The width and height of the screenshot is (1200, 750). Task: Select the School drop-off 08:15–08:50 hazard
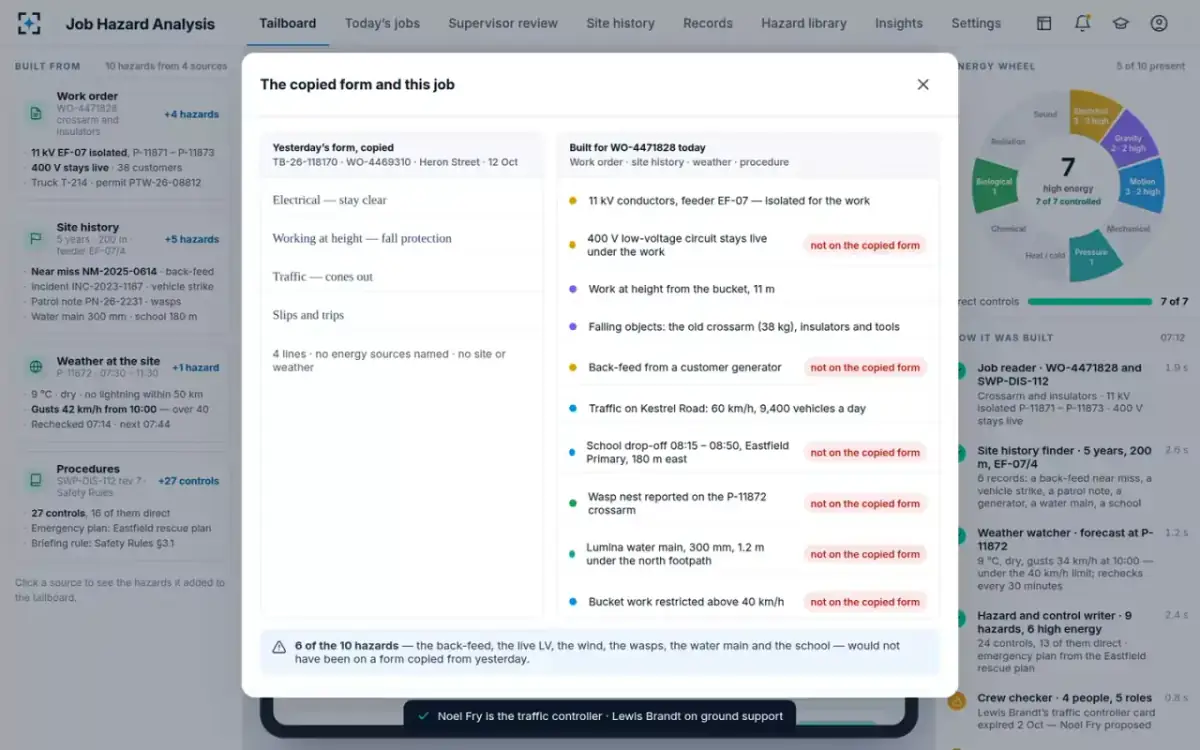(748, 452)
